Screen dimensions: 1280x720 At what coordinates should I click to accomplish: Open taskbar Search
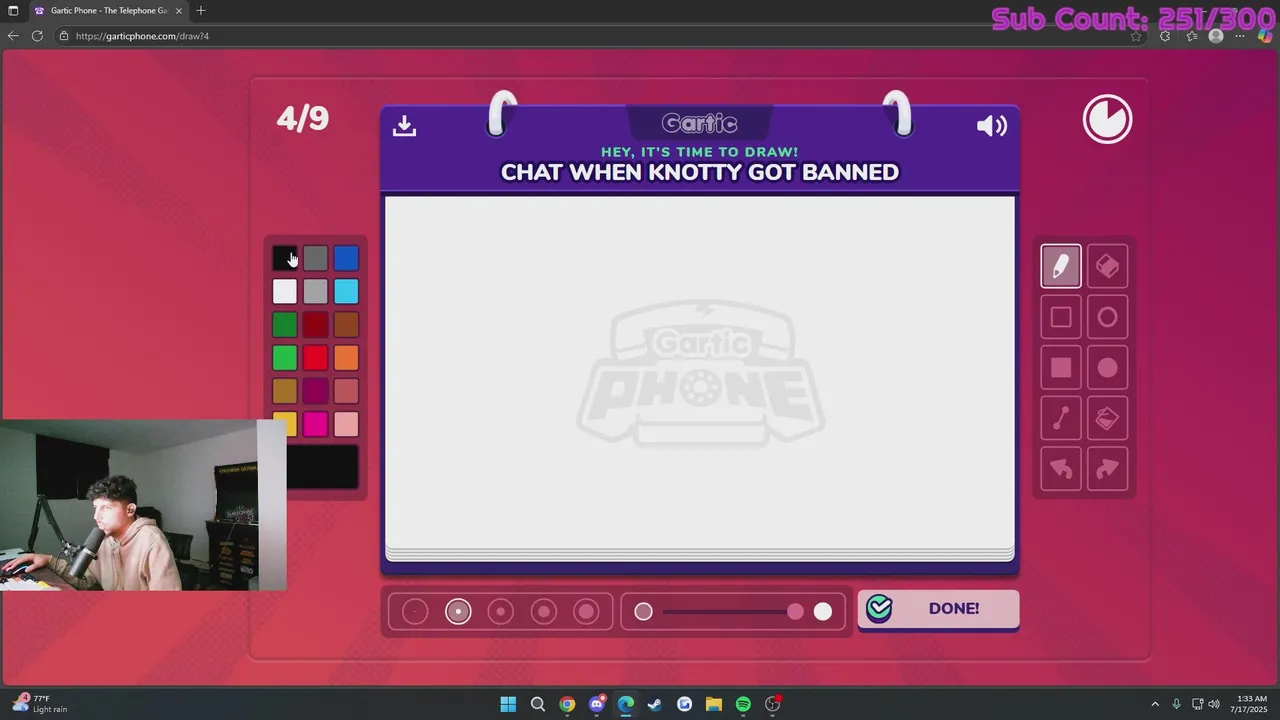[538, 704]
